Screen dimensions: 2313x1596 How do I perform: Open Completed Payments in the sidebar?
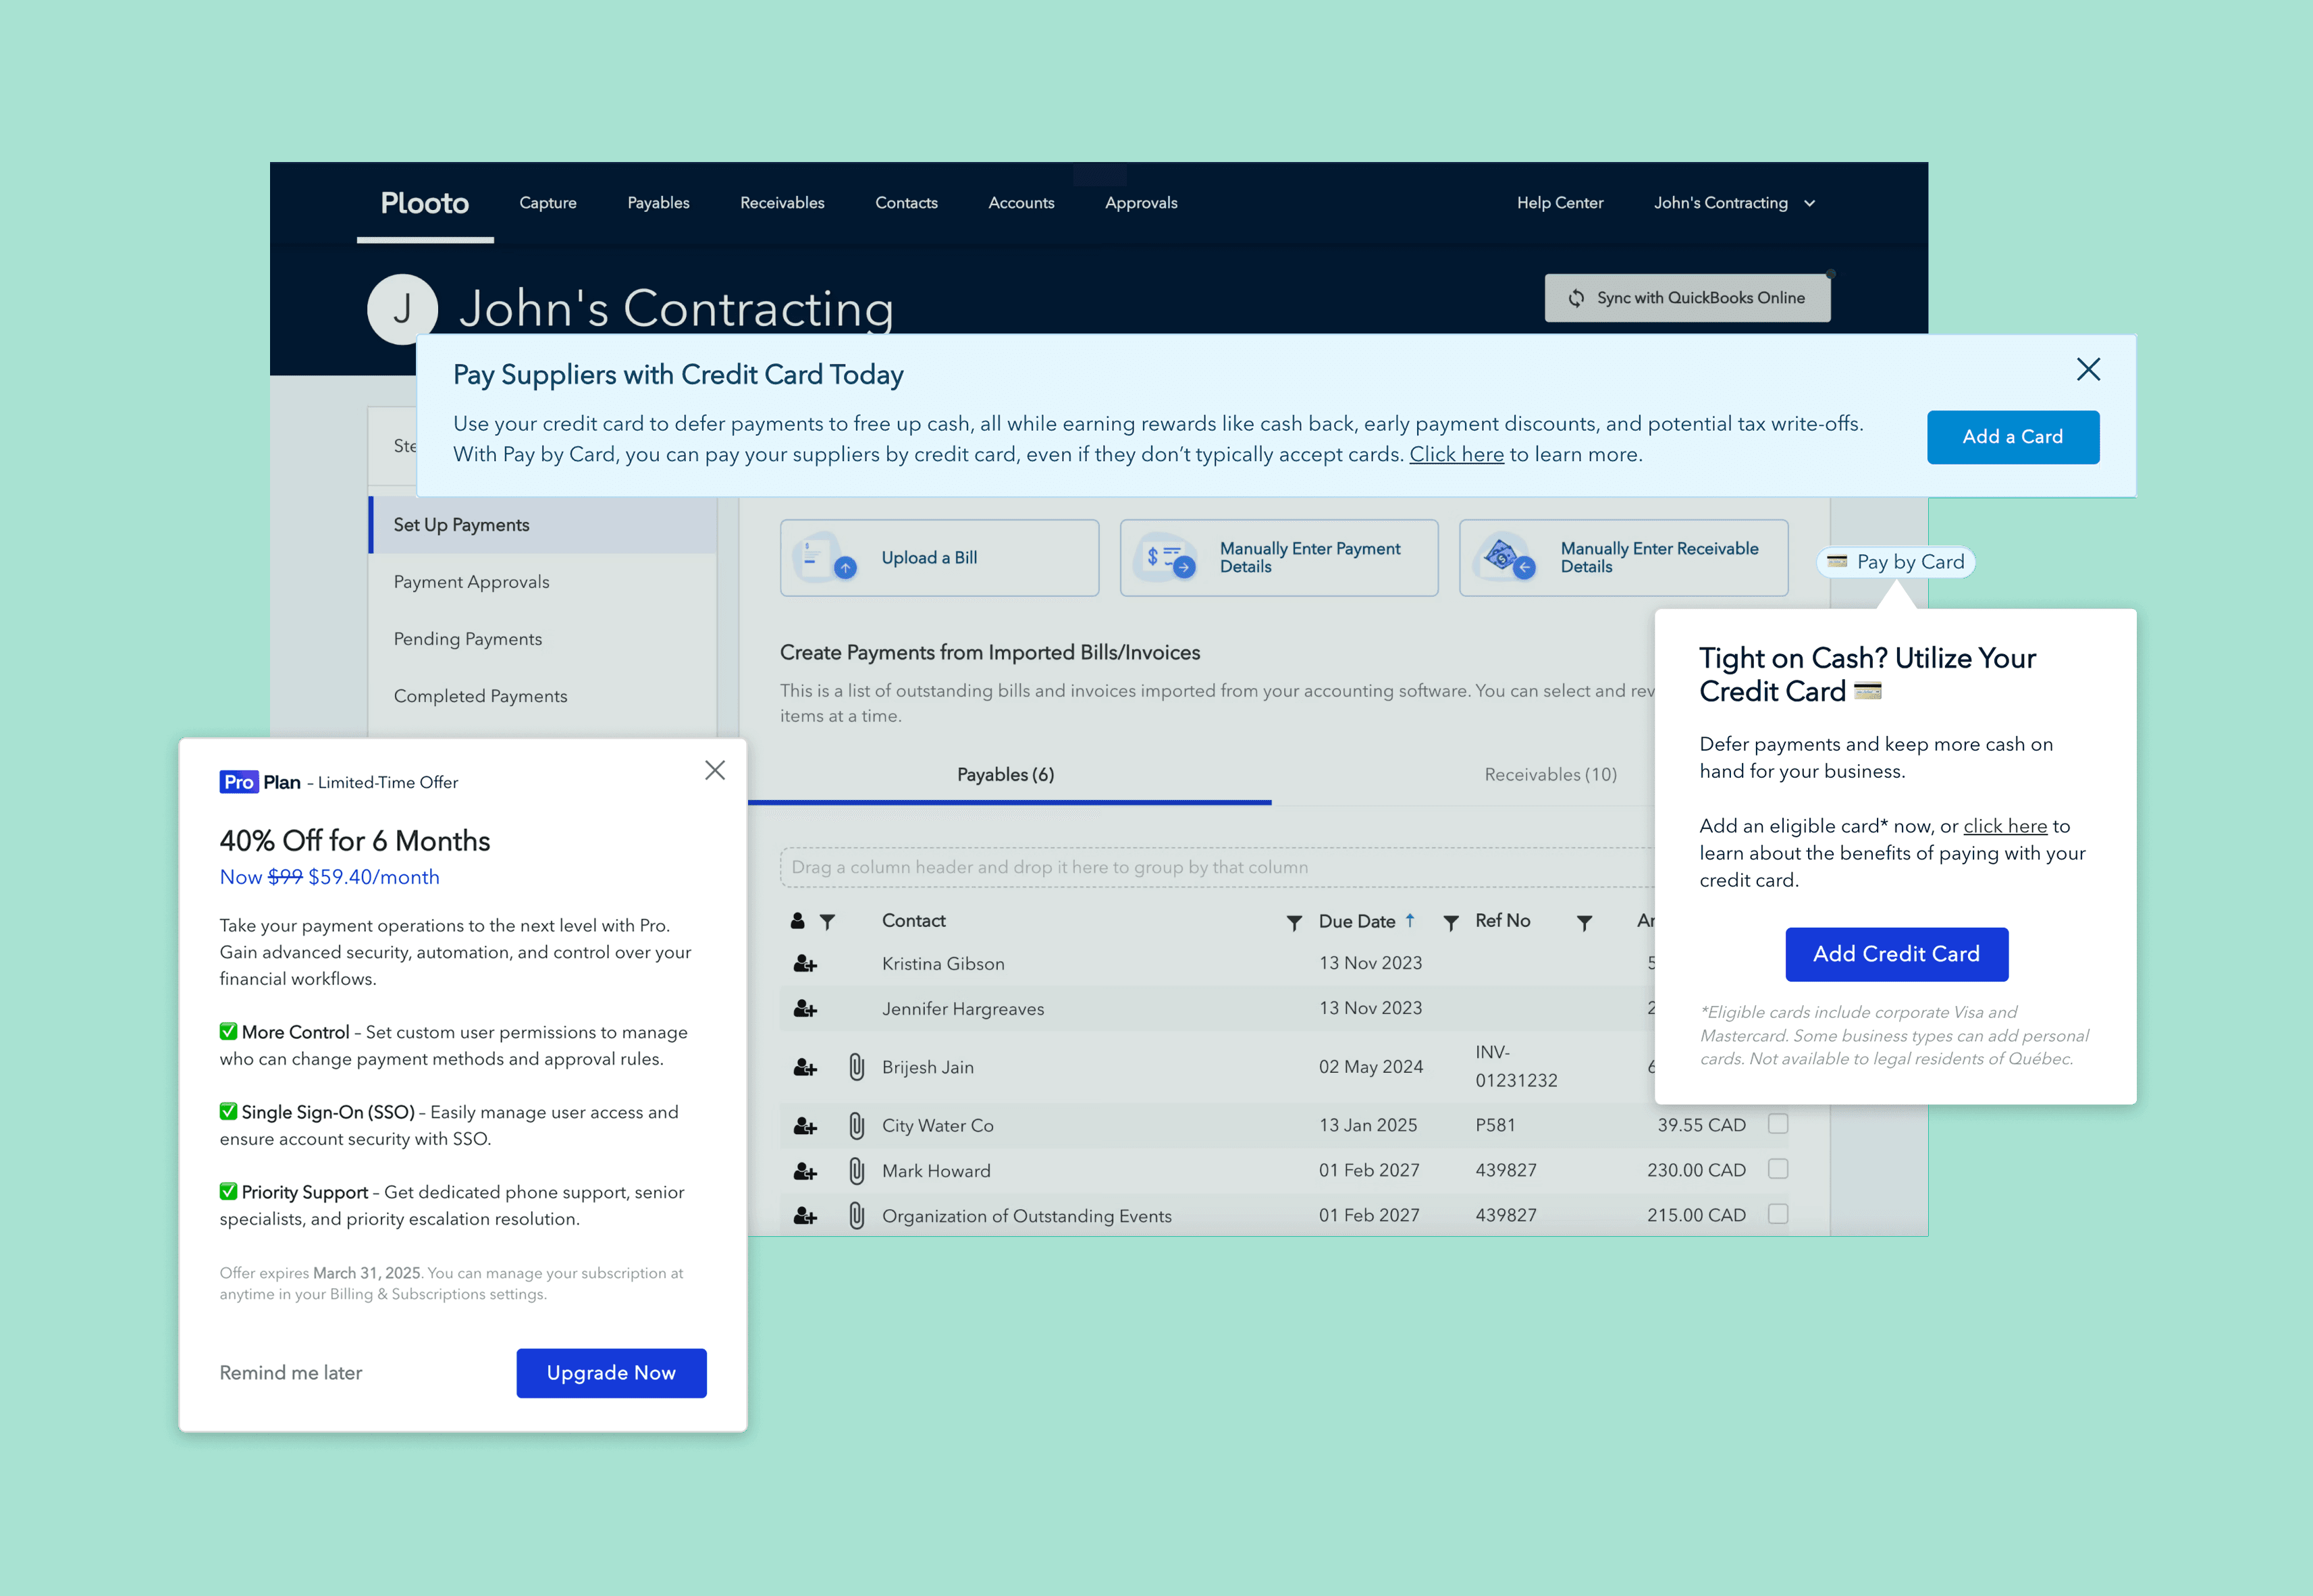(480, 696)
